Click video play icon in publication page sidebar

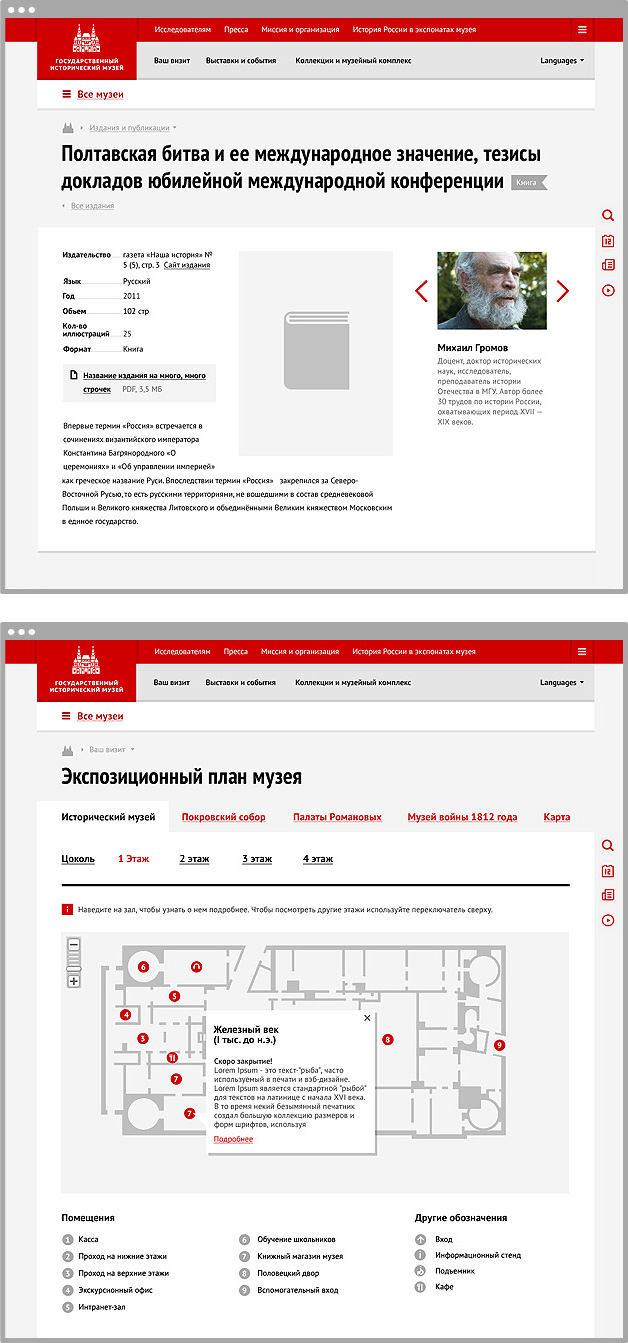click(607, 290)
